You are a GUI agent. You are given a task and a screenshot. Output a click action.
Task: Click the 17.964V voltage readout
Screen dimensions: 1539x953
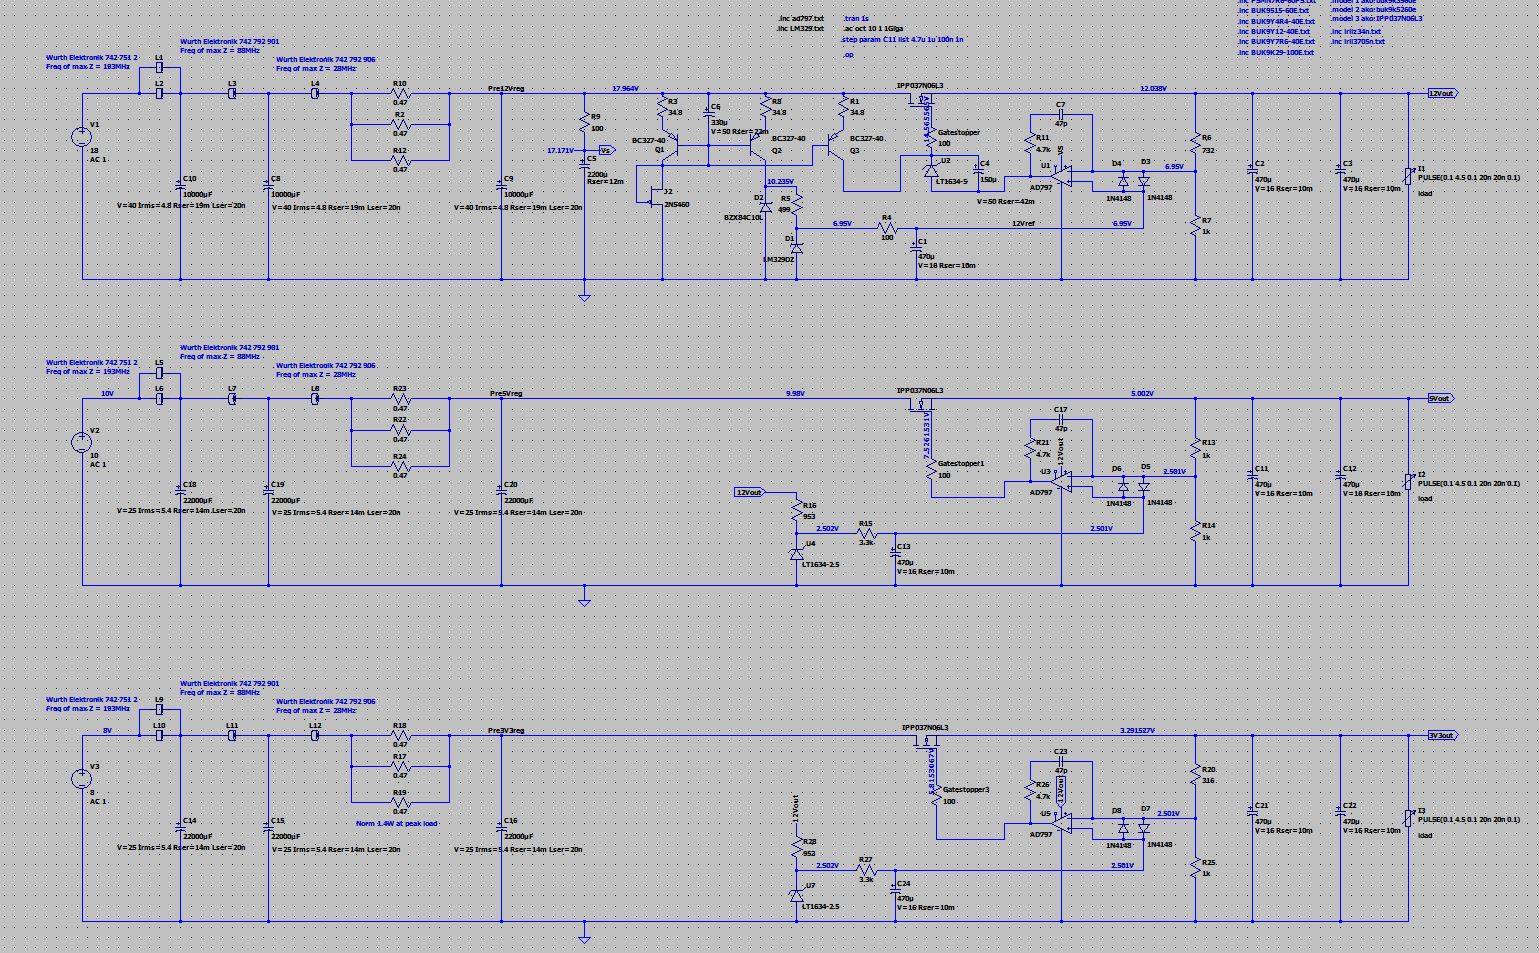(625, 89)
